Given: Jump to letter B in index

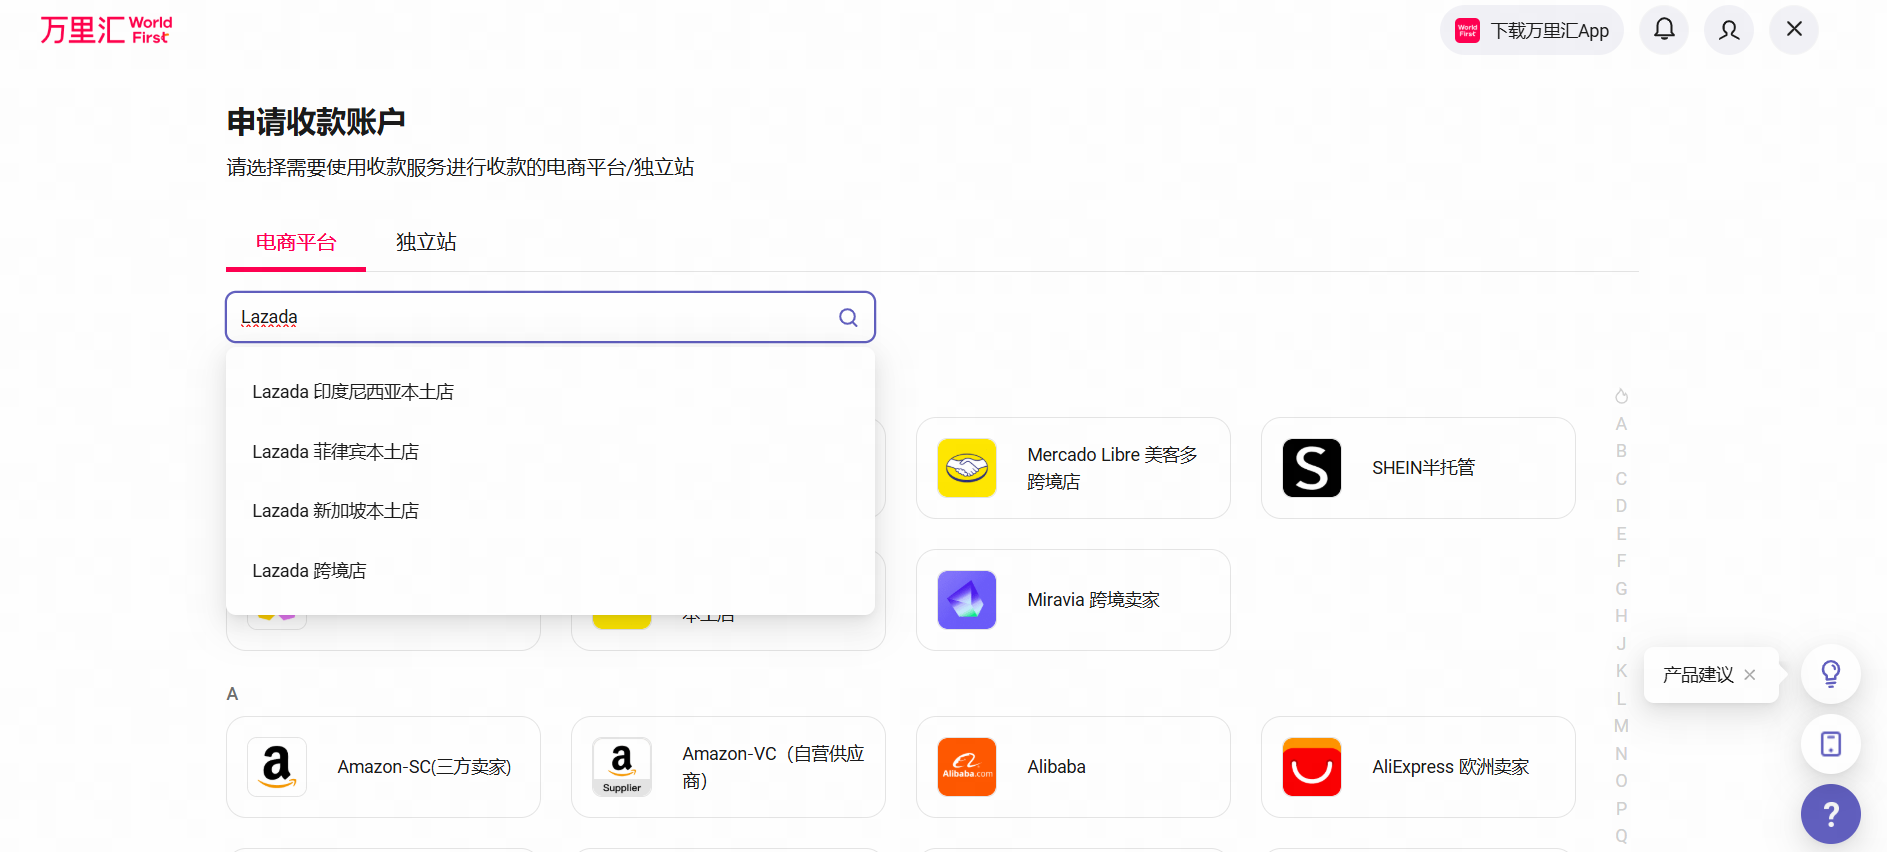Looking at the screenshot, I should [1621, 451].
